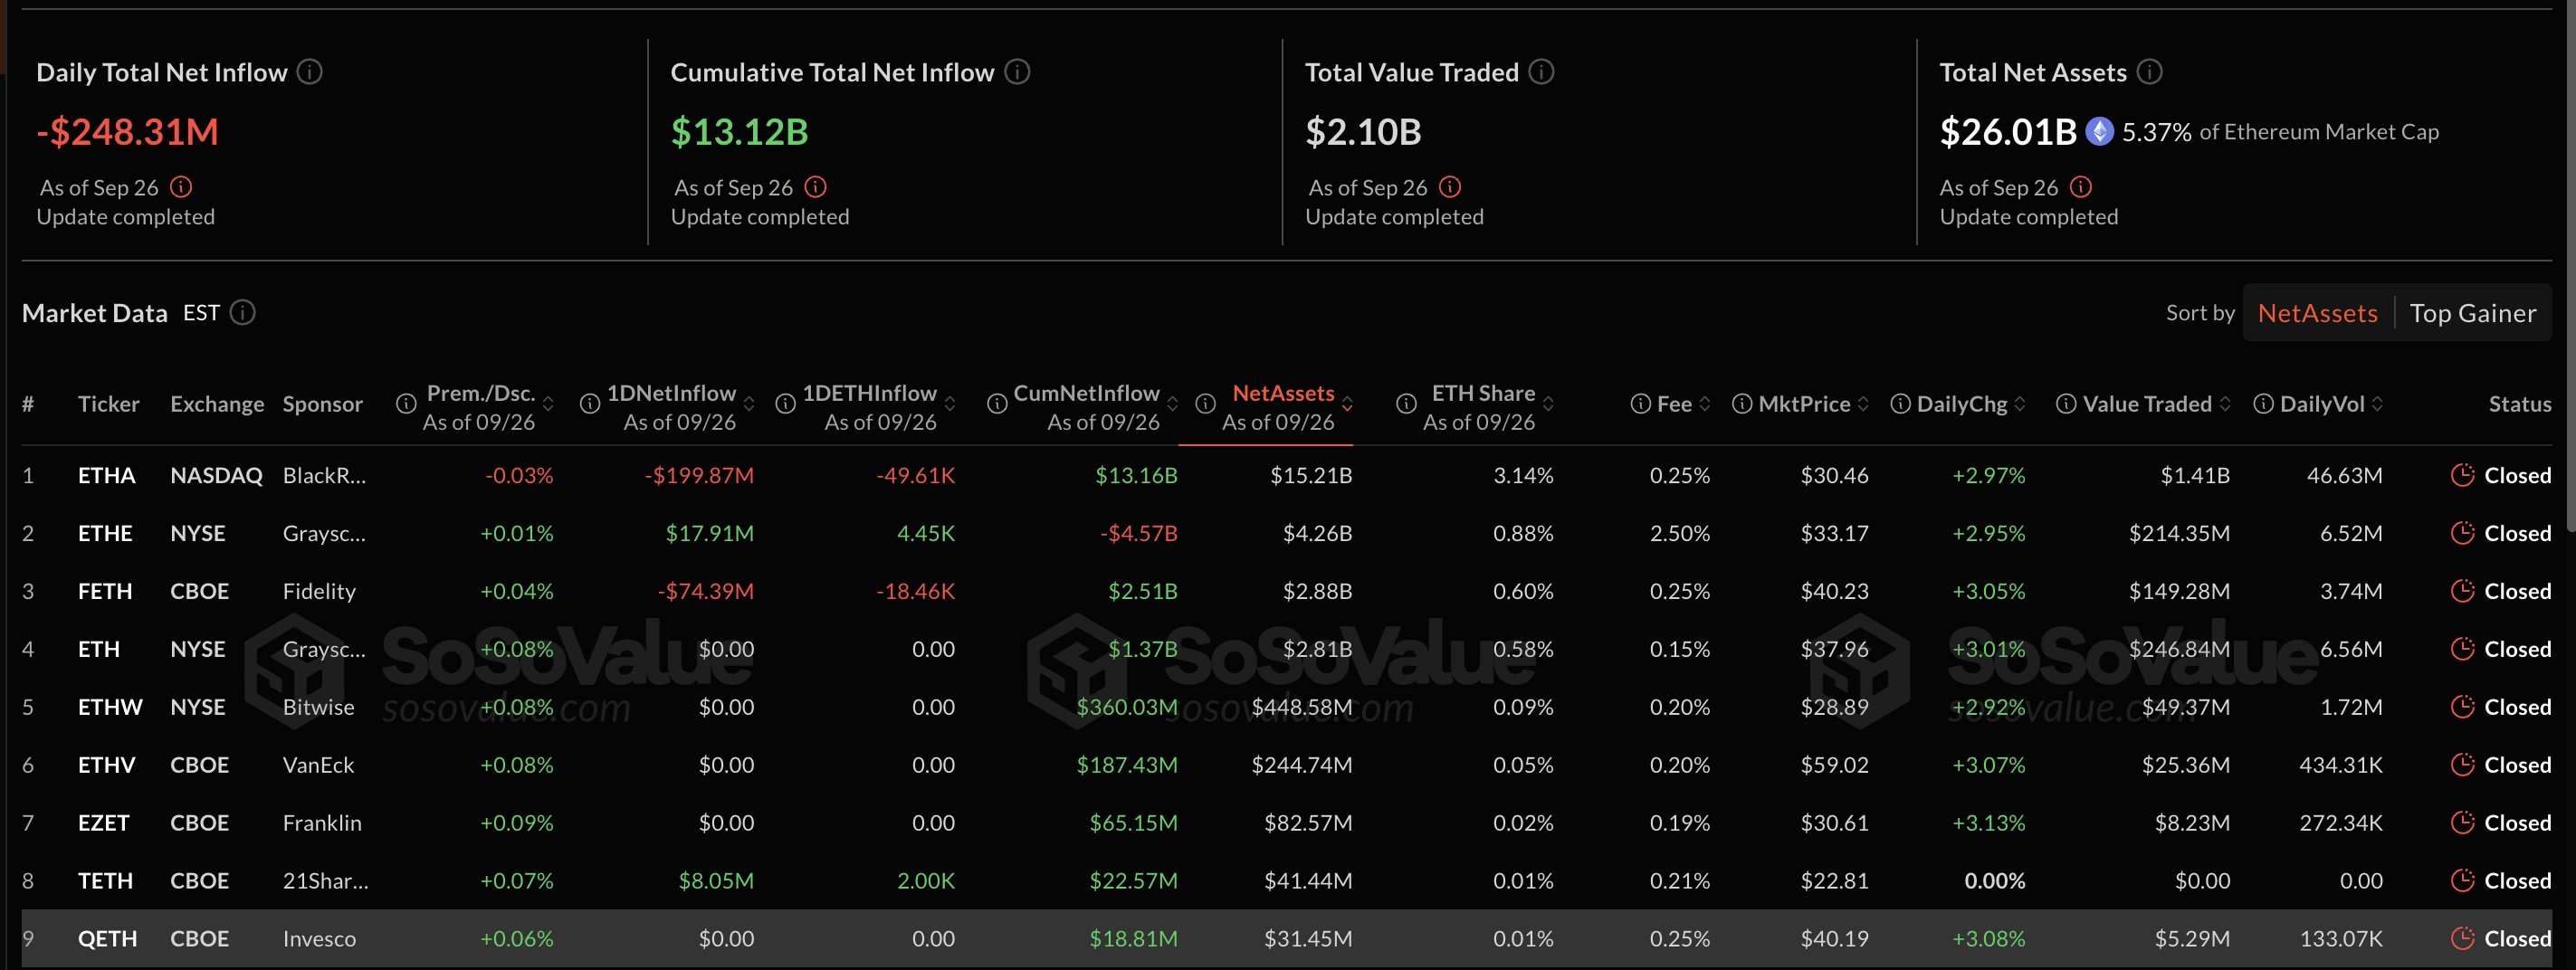Sort by ETH Share using its sort arrows

click(1548, 404)
